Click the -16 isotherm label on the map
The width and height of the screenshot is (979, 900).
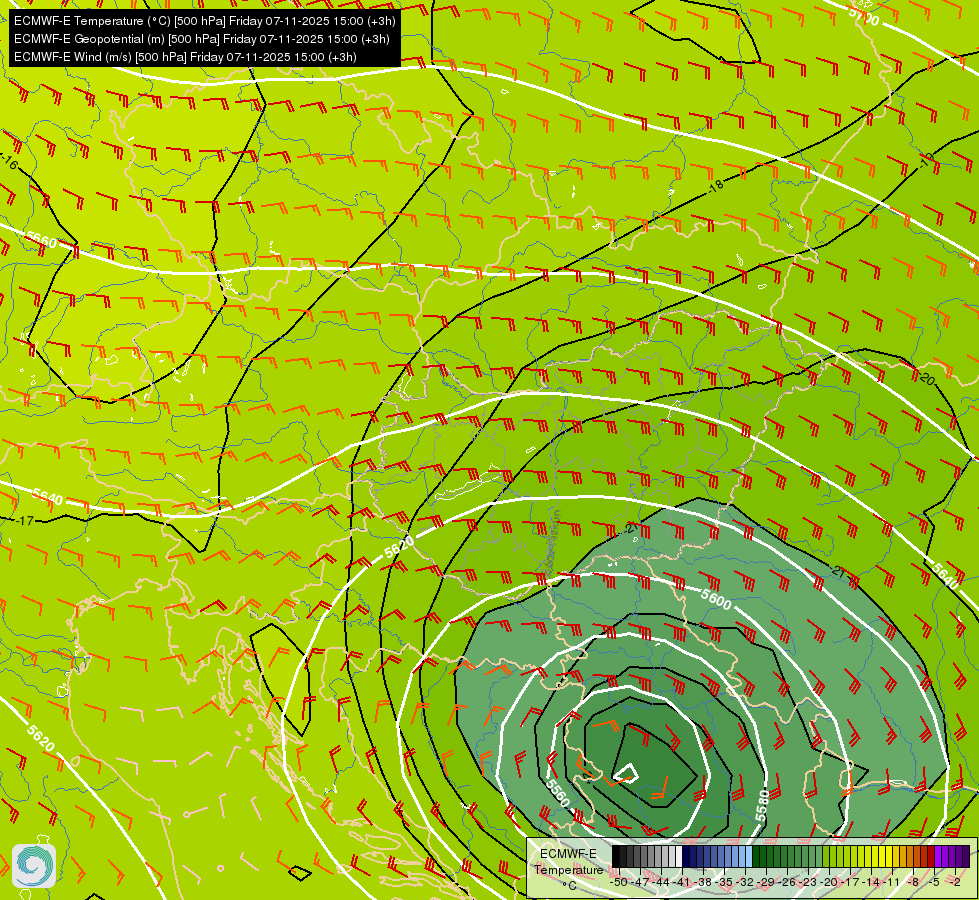pyautogui.click(x=9, y=162)
